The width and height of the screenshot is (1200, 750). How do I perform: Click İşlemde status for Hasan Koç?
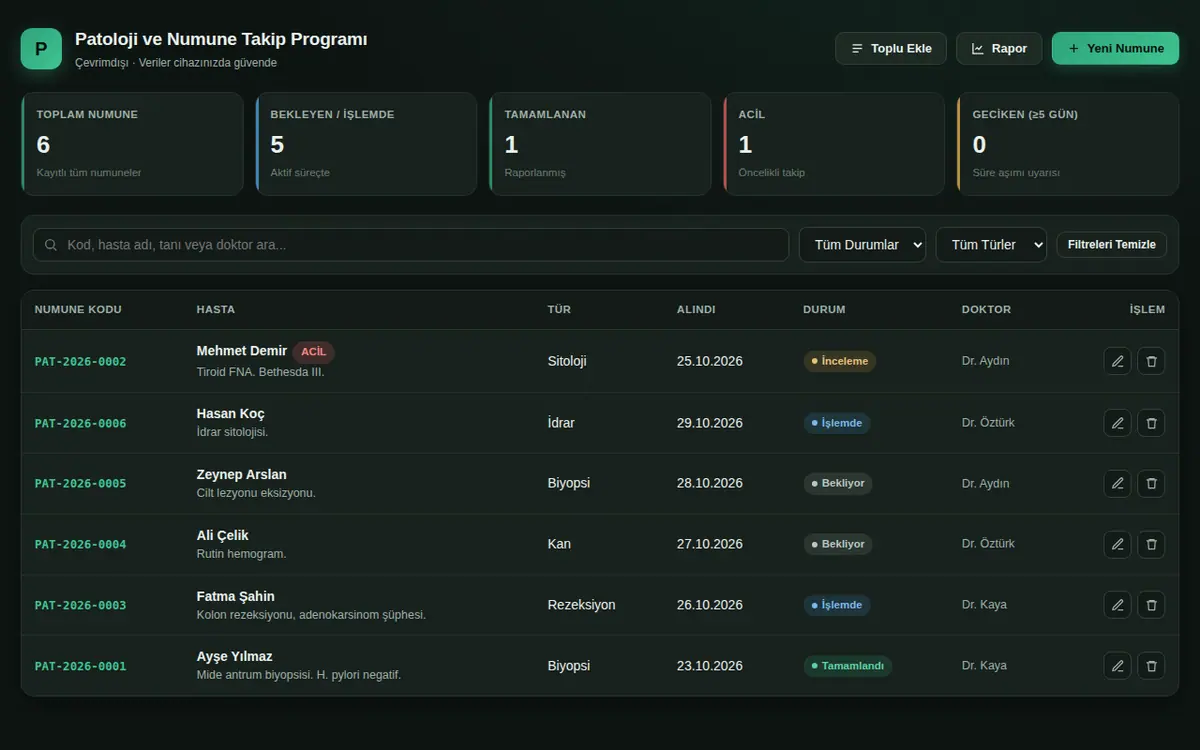coord(837,423)
